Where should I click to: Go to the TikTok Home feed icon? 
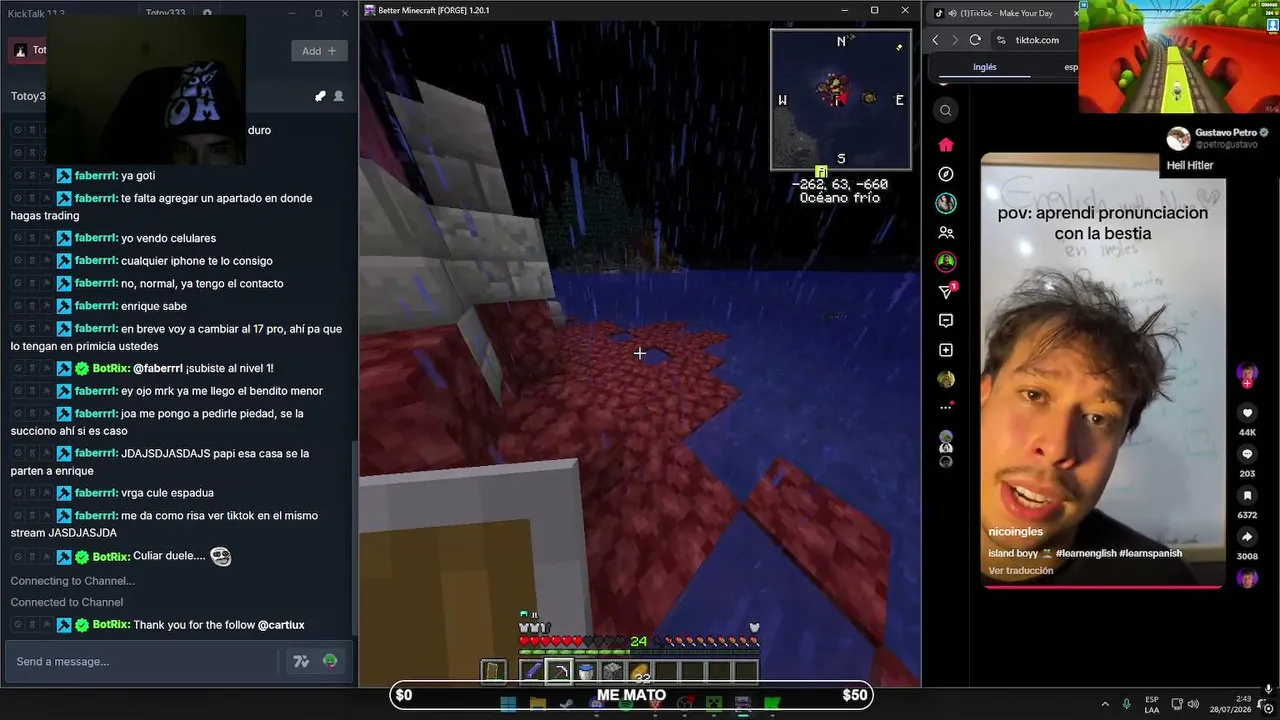pos(946,145)
